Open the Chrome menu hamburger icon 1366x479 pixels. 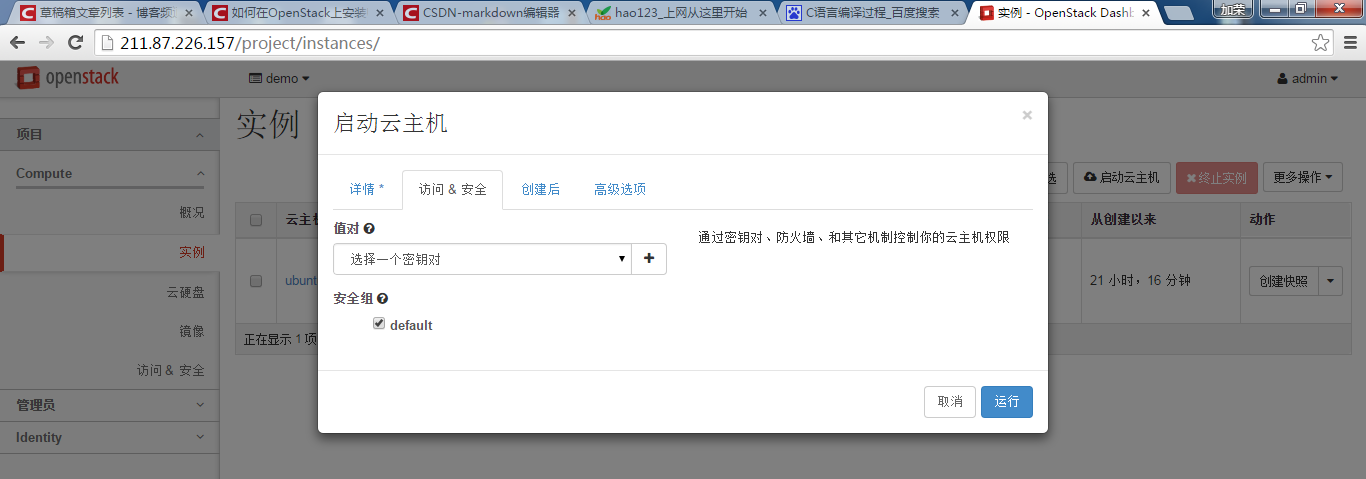click(x=1348, y=43)
